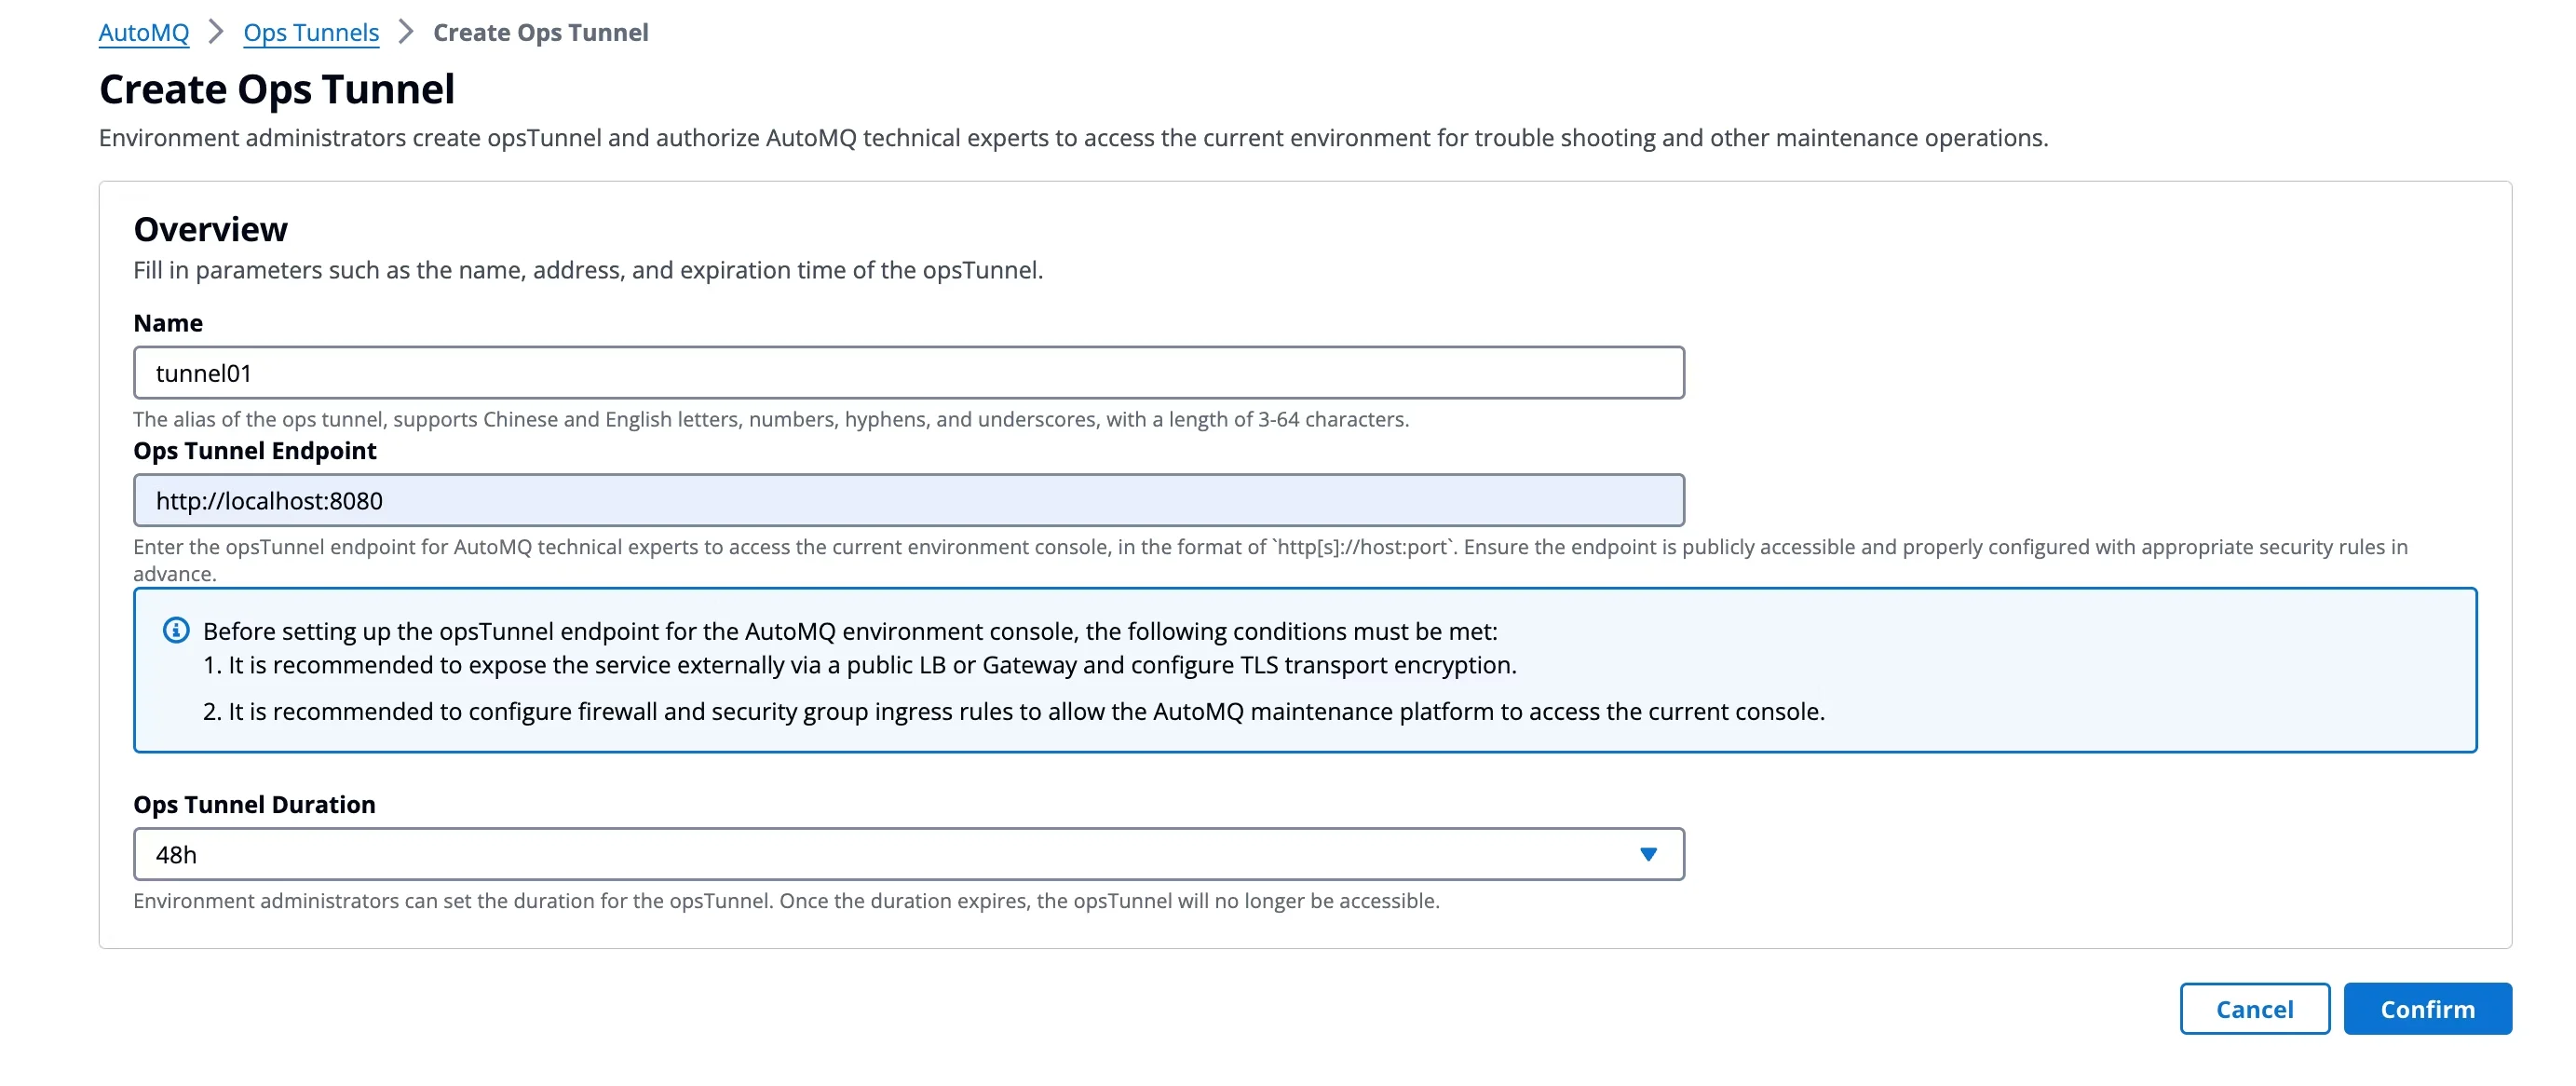Click the first recommendation about TLS encryption
The height and width of the screenshot is (1086, 2576).
click(x=859, y=665)
